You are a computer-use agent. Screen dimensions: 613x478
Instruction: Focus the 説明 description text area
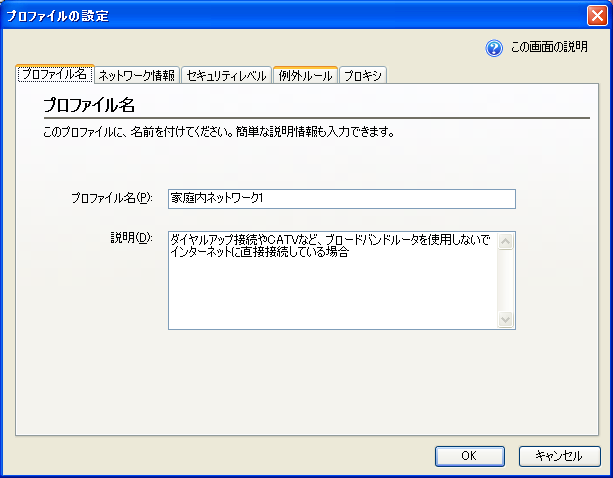(332, 279)
